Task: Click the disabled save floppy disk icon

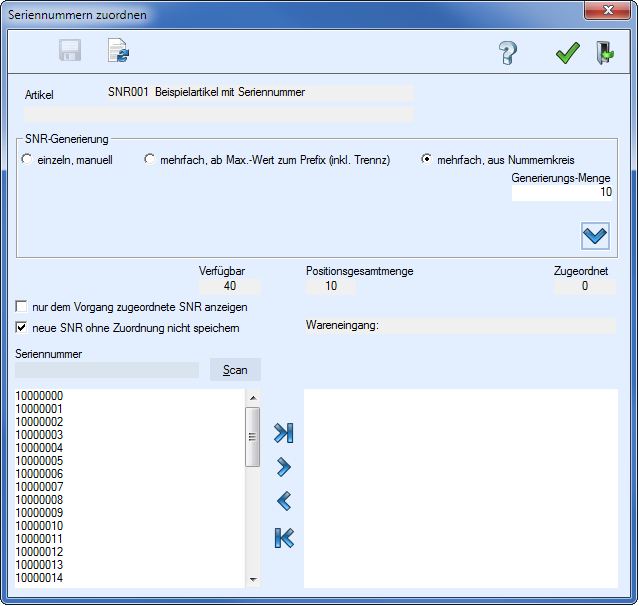Action: 70,52
